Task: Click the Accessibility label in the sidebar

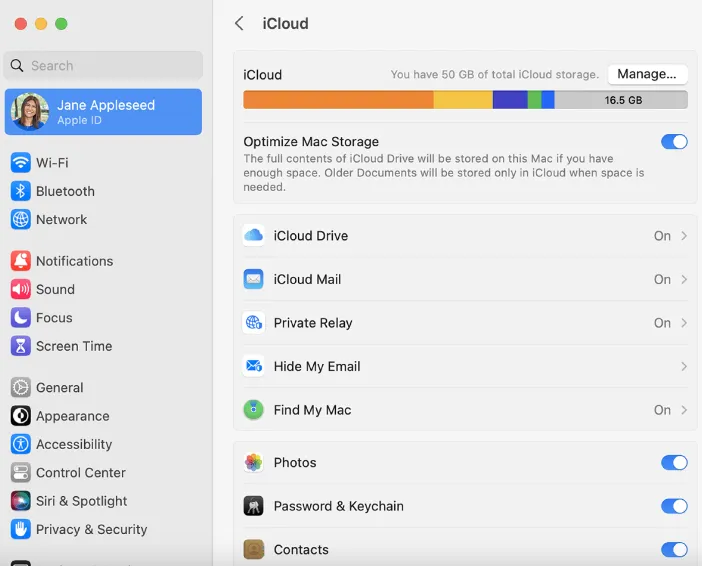Action: [74, 444]
